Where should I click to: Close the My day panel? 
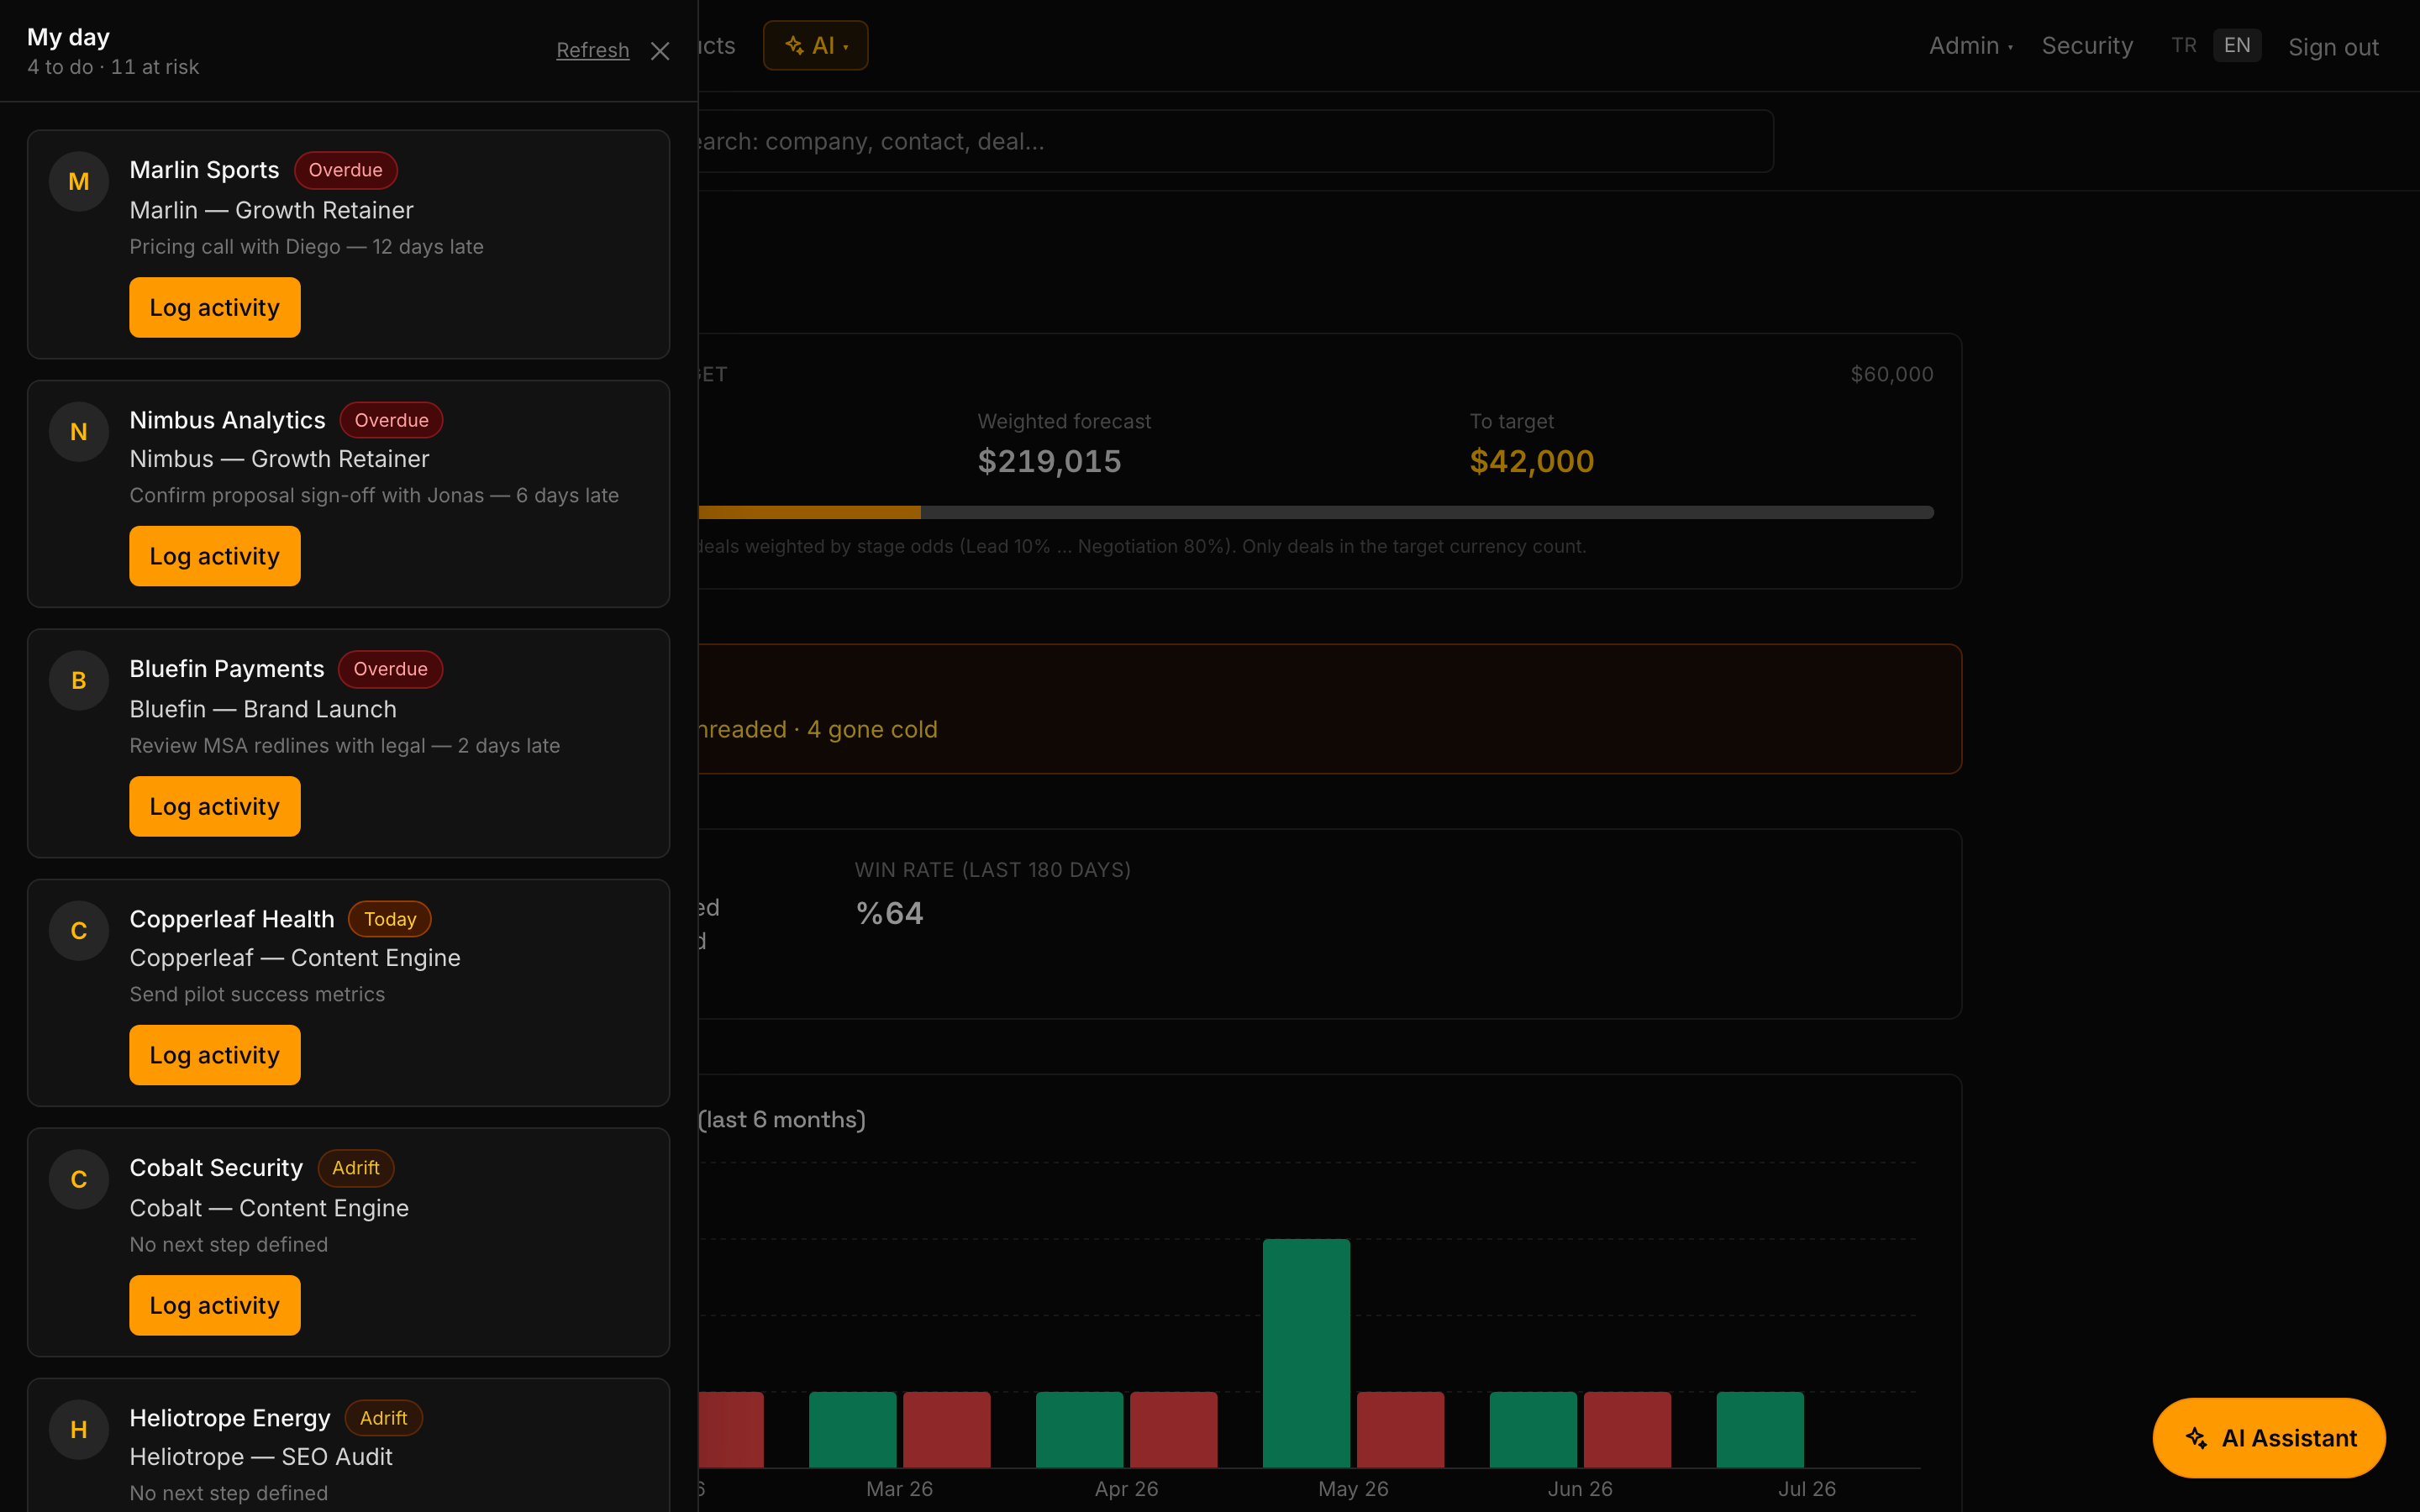point(660,51)
